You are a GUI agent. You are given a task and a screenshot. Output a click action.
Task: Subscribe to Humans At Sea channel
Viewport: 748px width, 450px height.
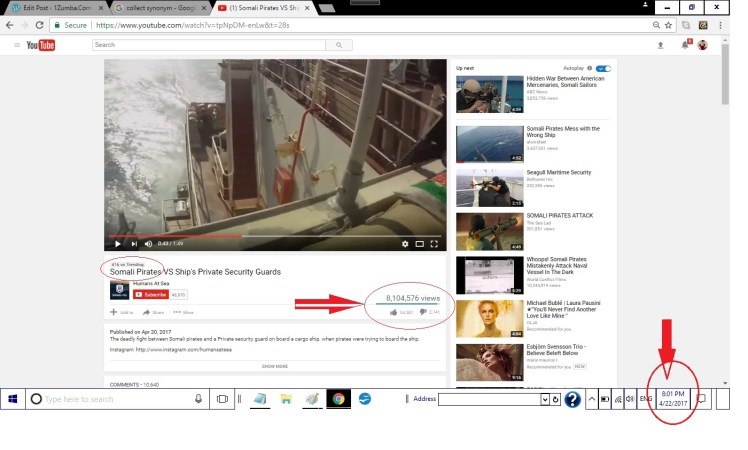tap(152, 295)
